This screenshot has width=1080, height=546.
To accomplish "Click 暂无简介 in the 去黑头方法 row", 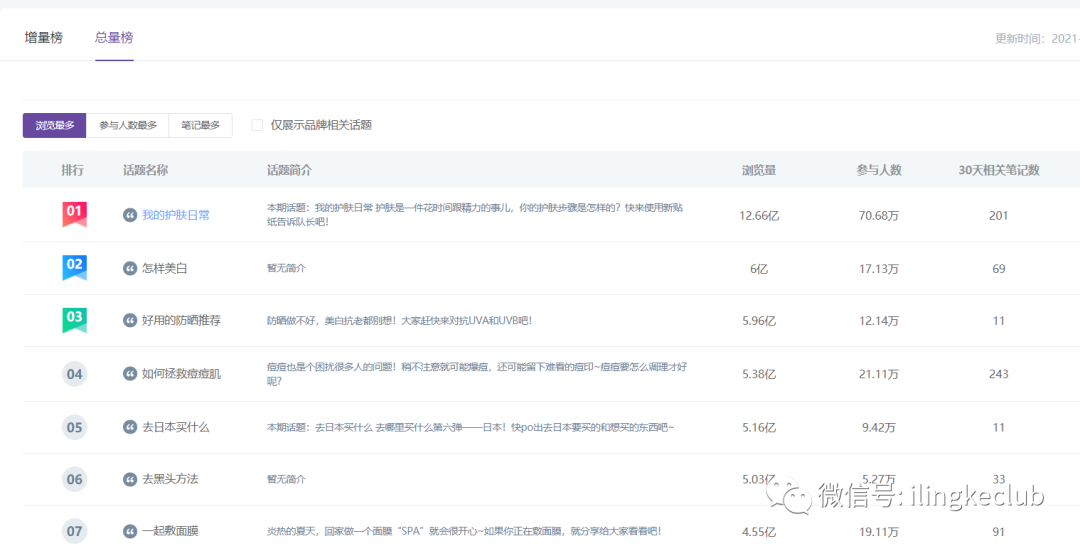I will pos(286,479).
